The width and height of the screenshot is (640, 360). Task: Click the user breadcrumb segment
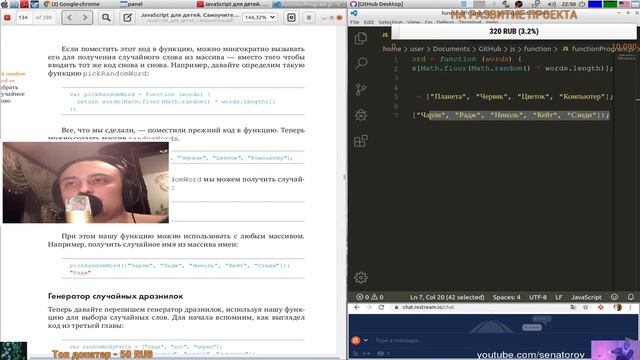(x=417, y=49)
